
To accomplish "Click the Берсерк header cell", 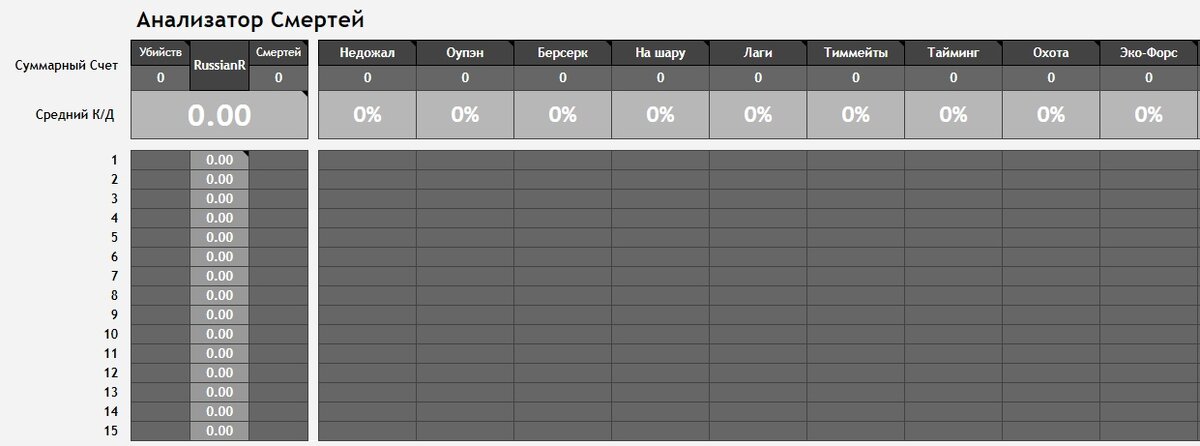I will (x=562, y=53).
